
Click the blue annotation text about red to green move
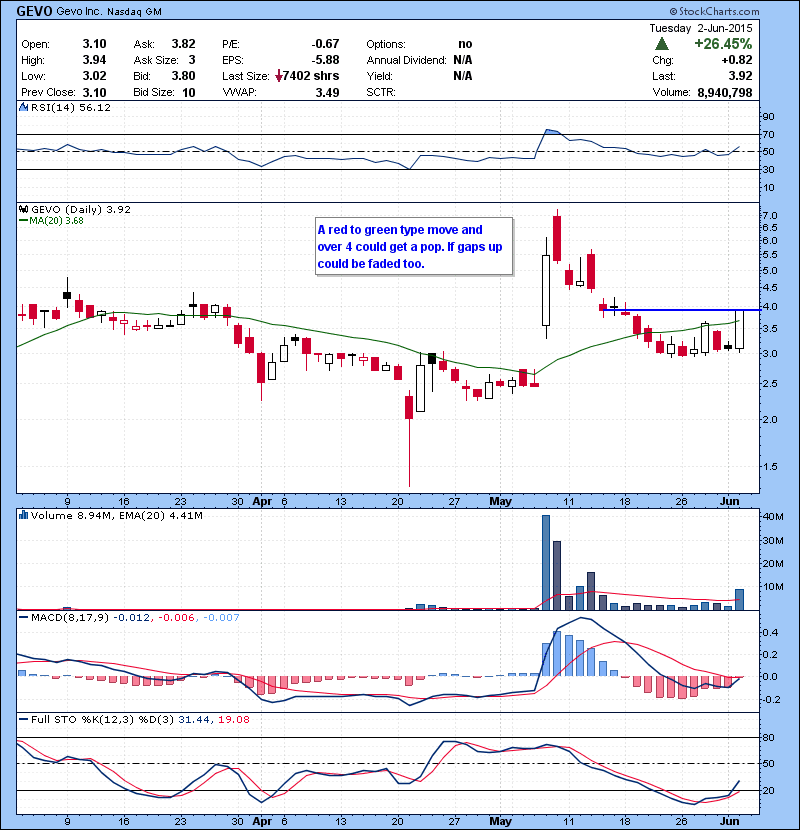tap(410, 247)
